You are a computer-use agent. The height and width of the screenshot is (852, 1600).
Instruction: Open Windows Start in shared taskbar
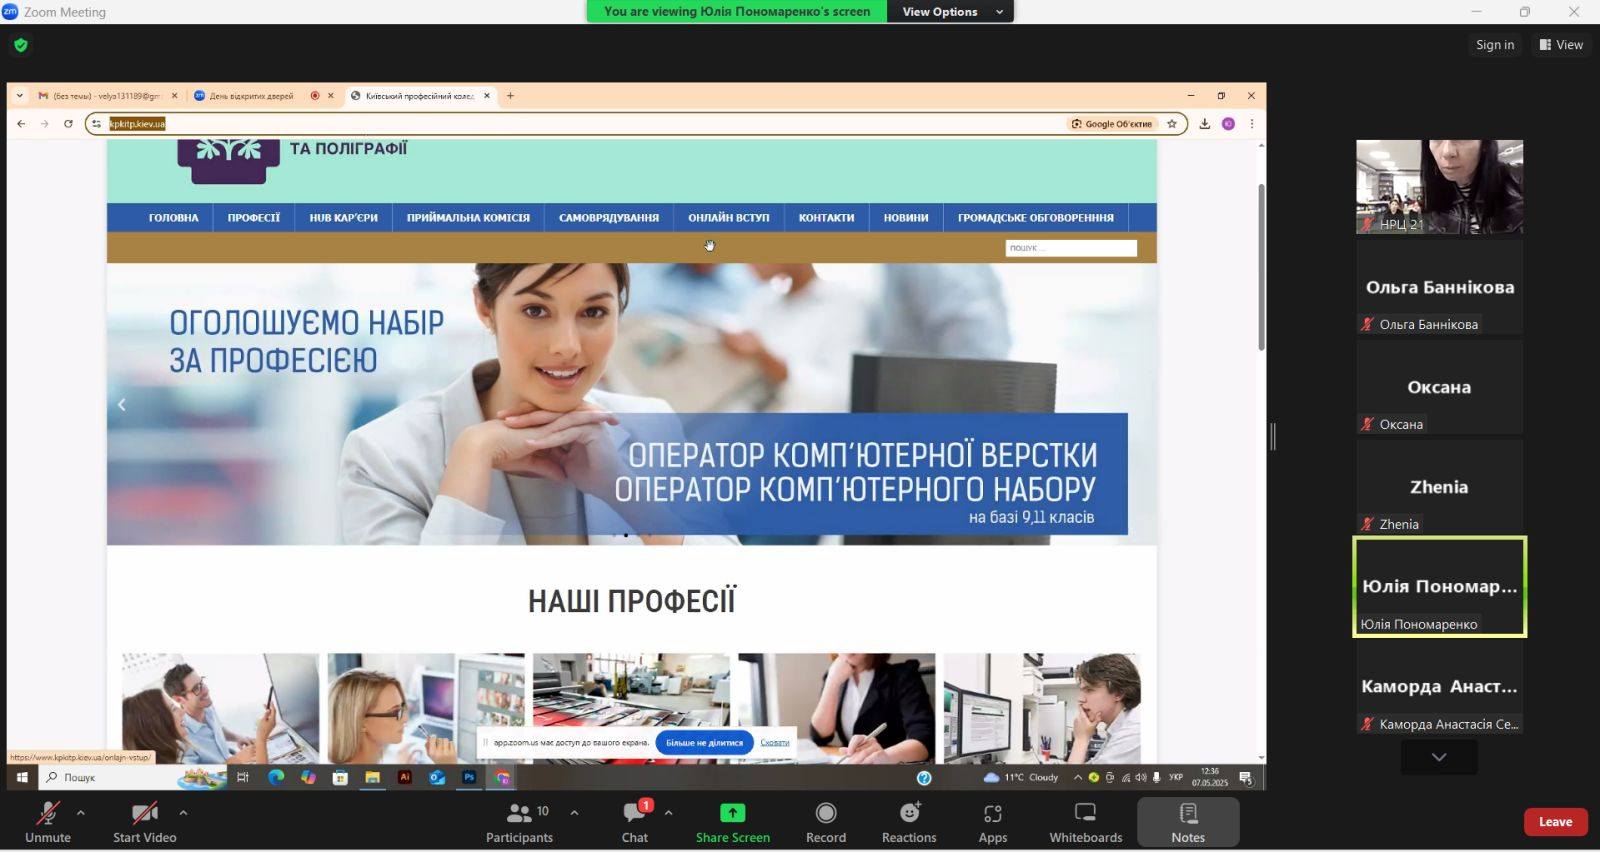(x=21, y=777)
